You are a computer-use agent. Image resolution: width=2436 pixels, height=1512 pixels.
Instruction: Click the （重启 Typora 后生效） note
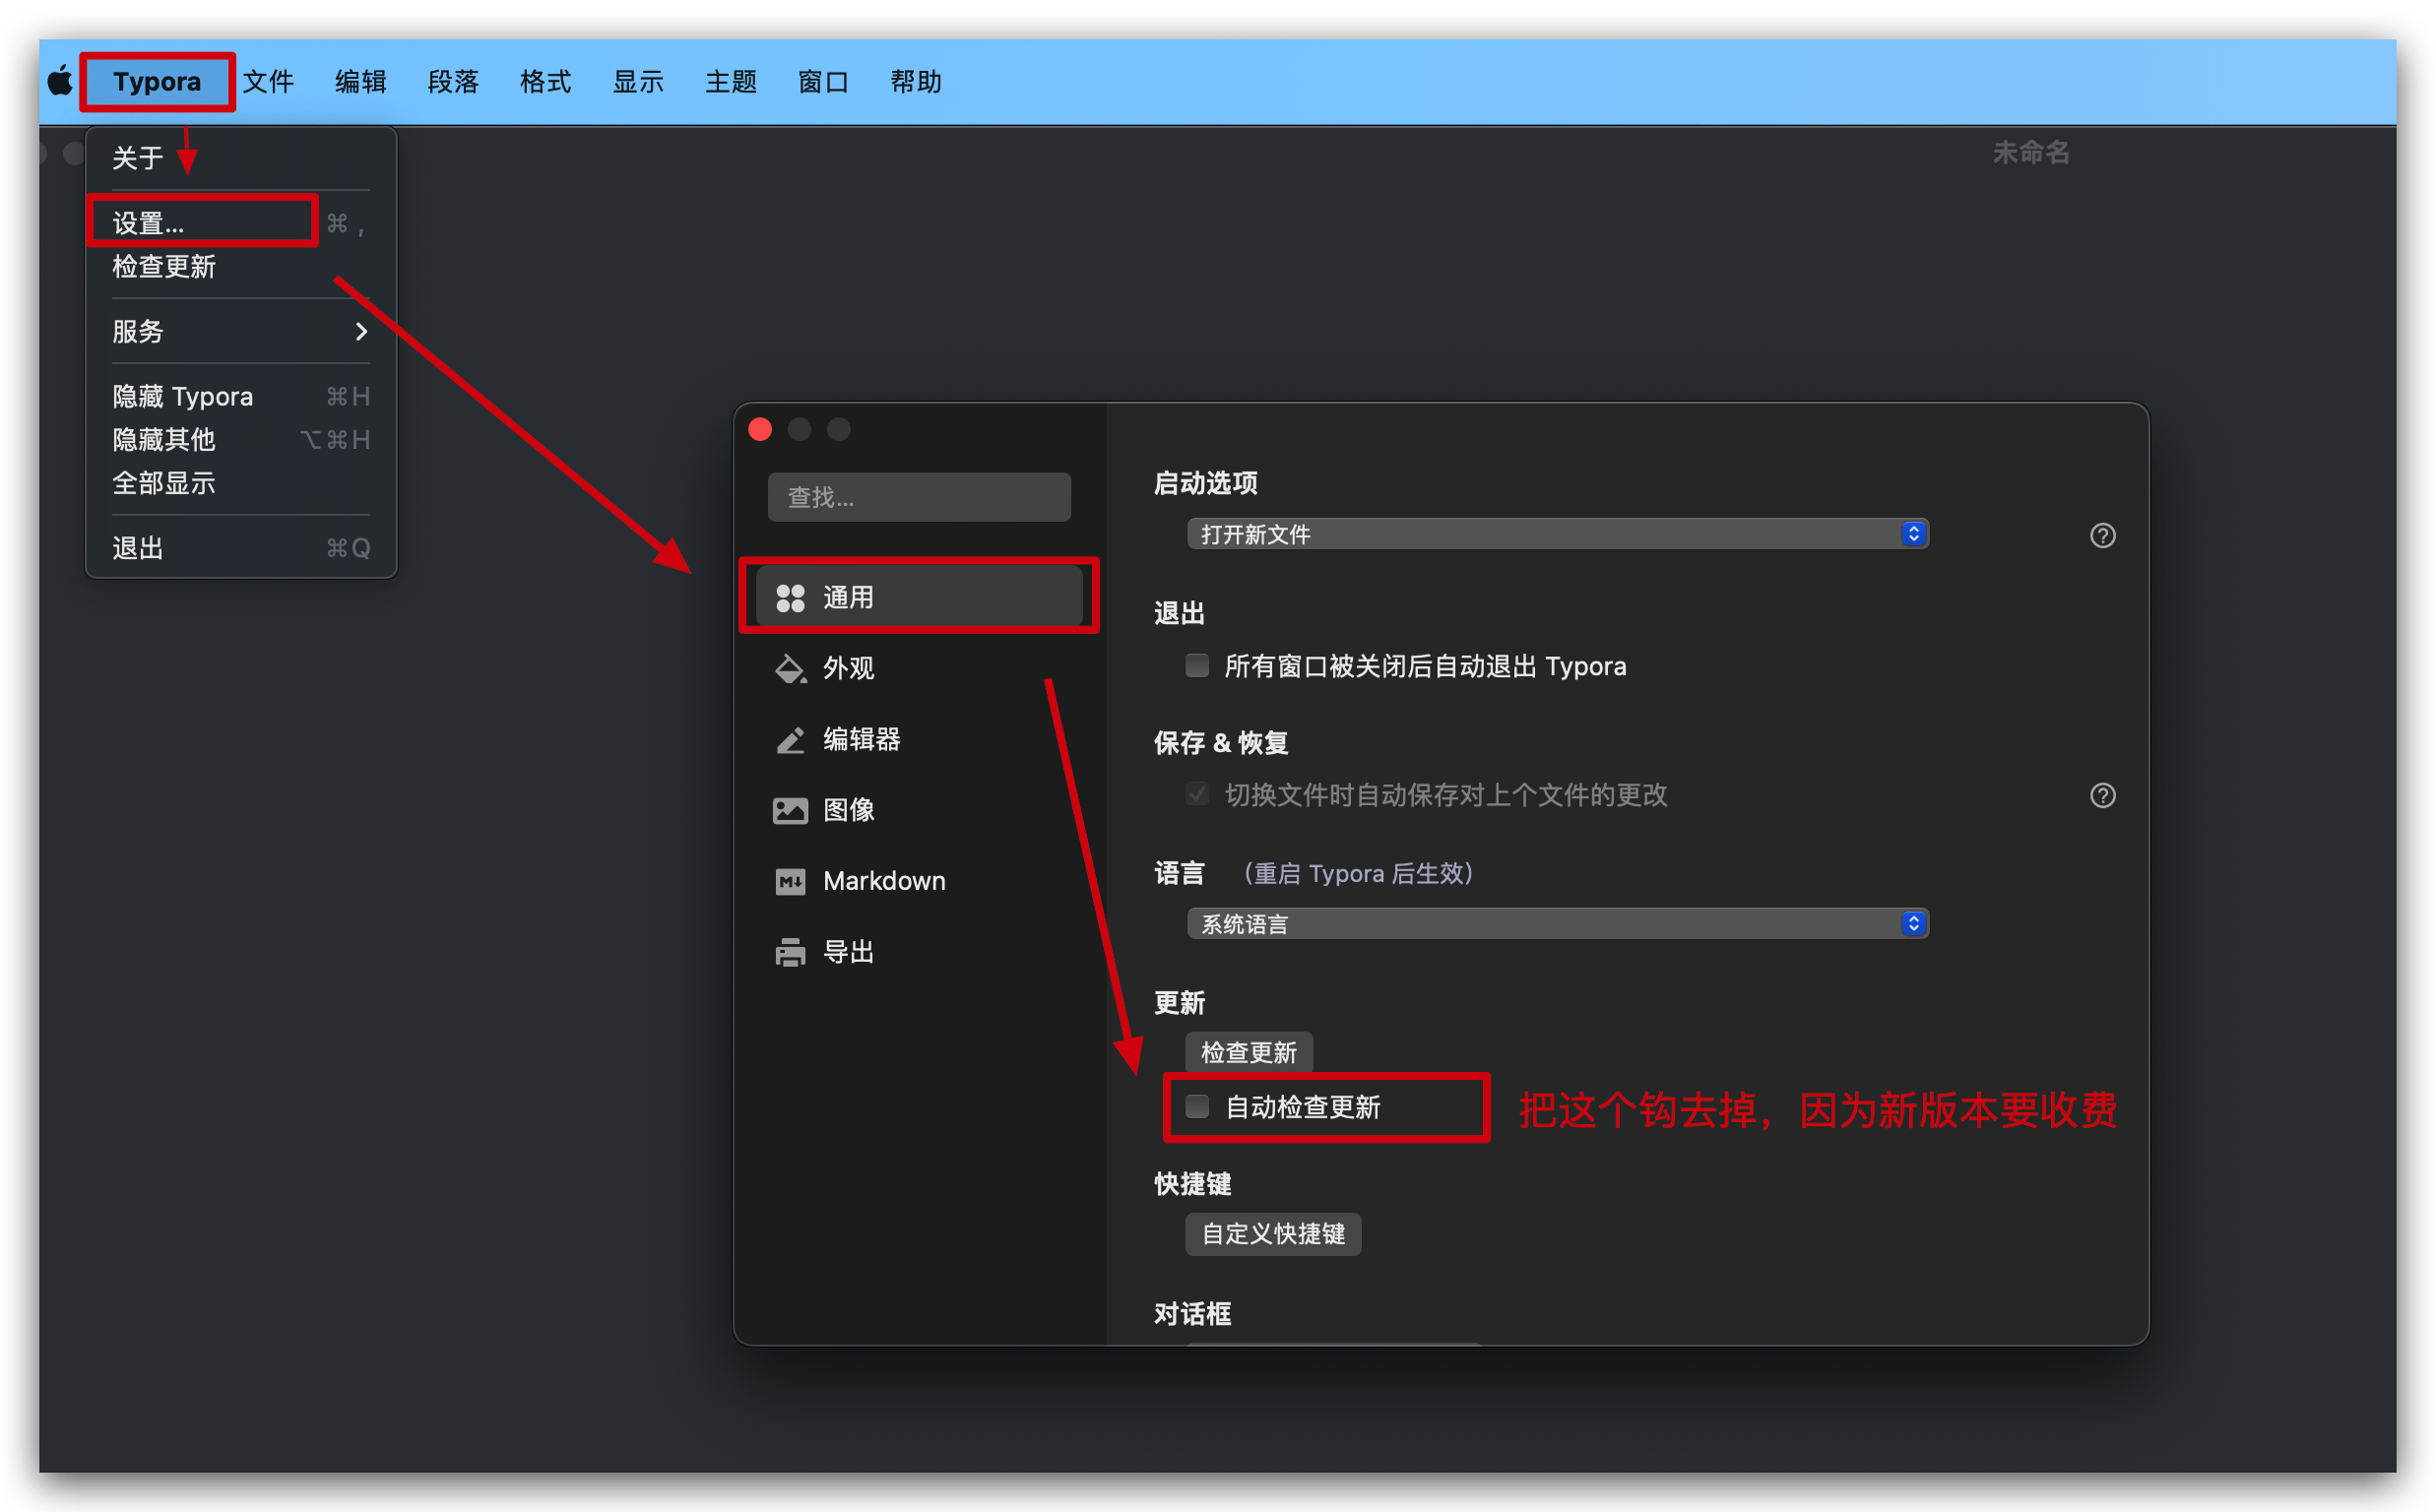pyautogui.click(x=1358, y=874)
